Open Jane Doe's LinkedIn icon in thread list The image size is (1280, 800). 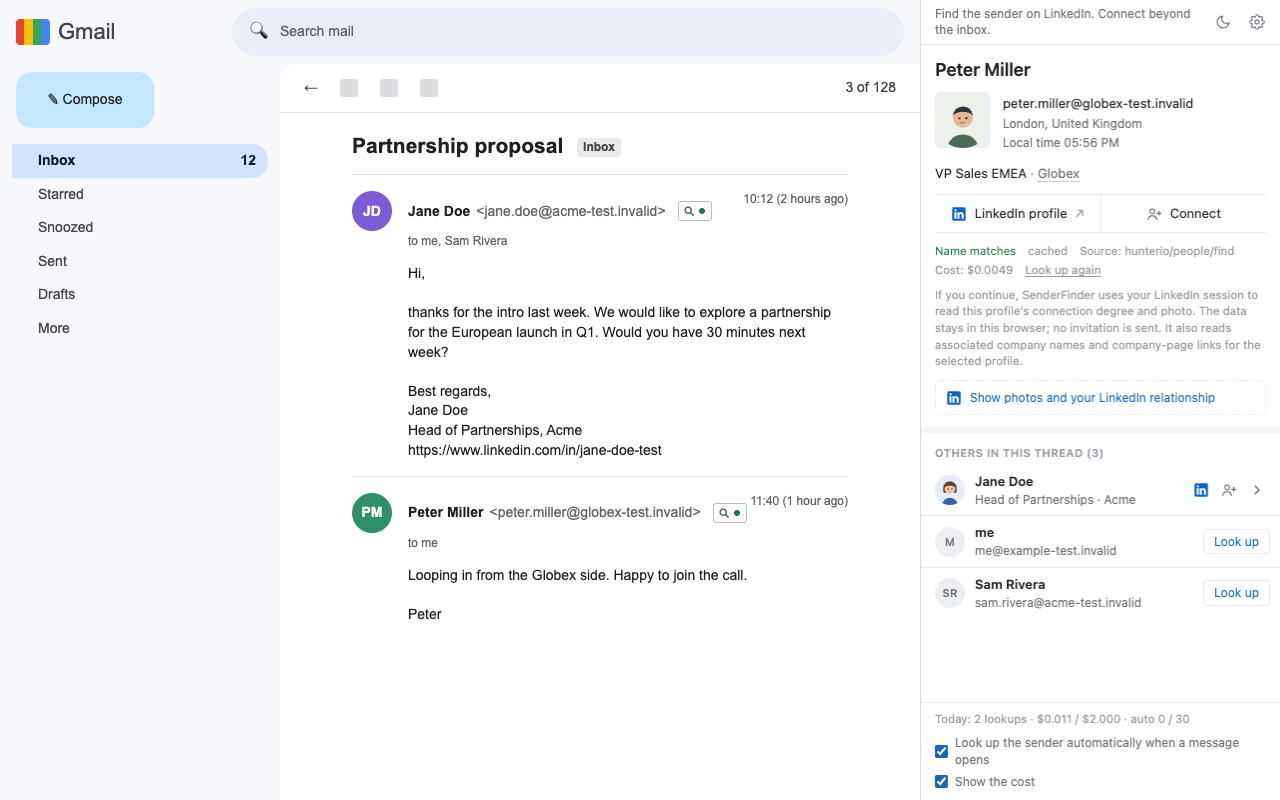1201,490
